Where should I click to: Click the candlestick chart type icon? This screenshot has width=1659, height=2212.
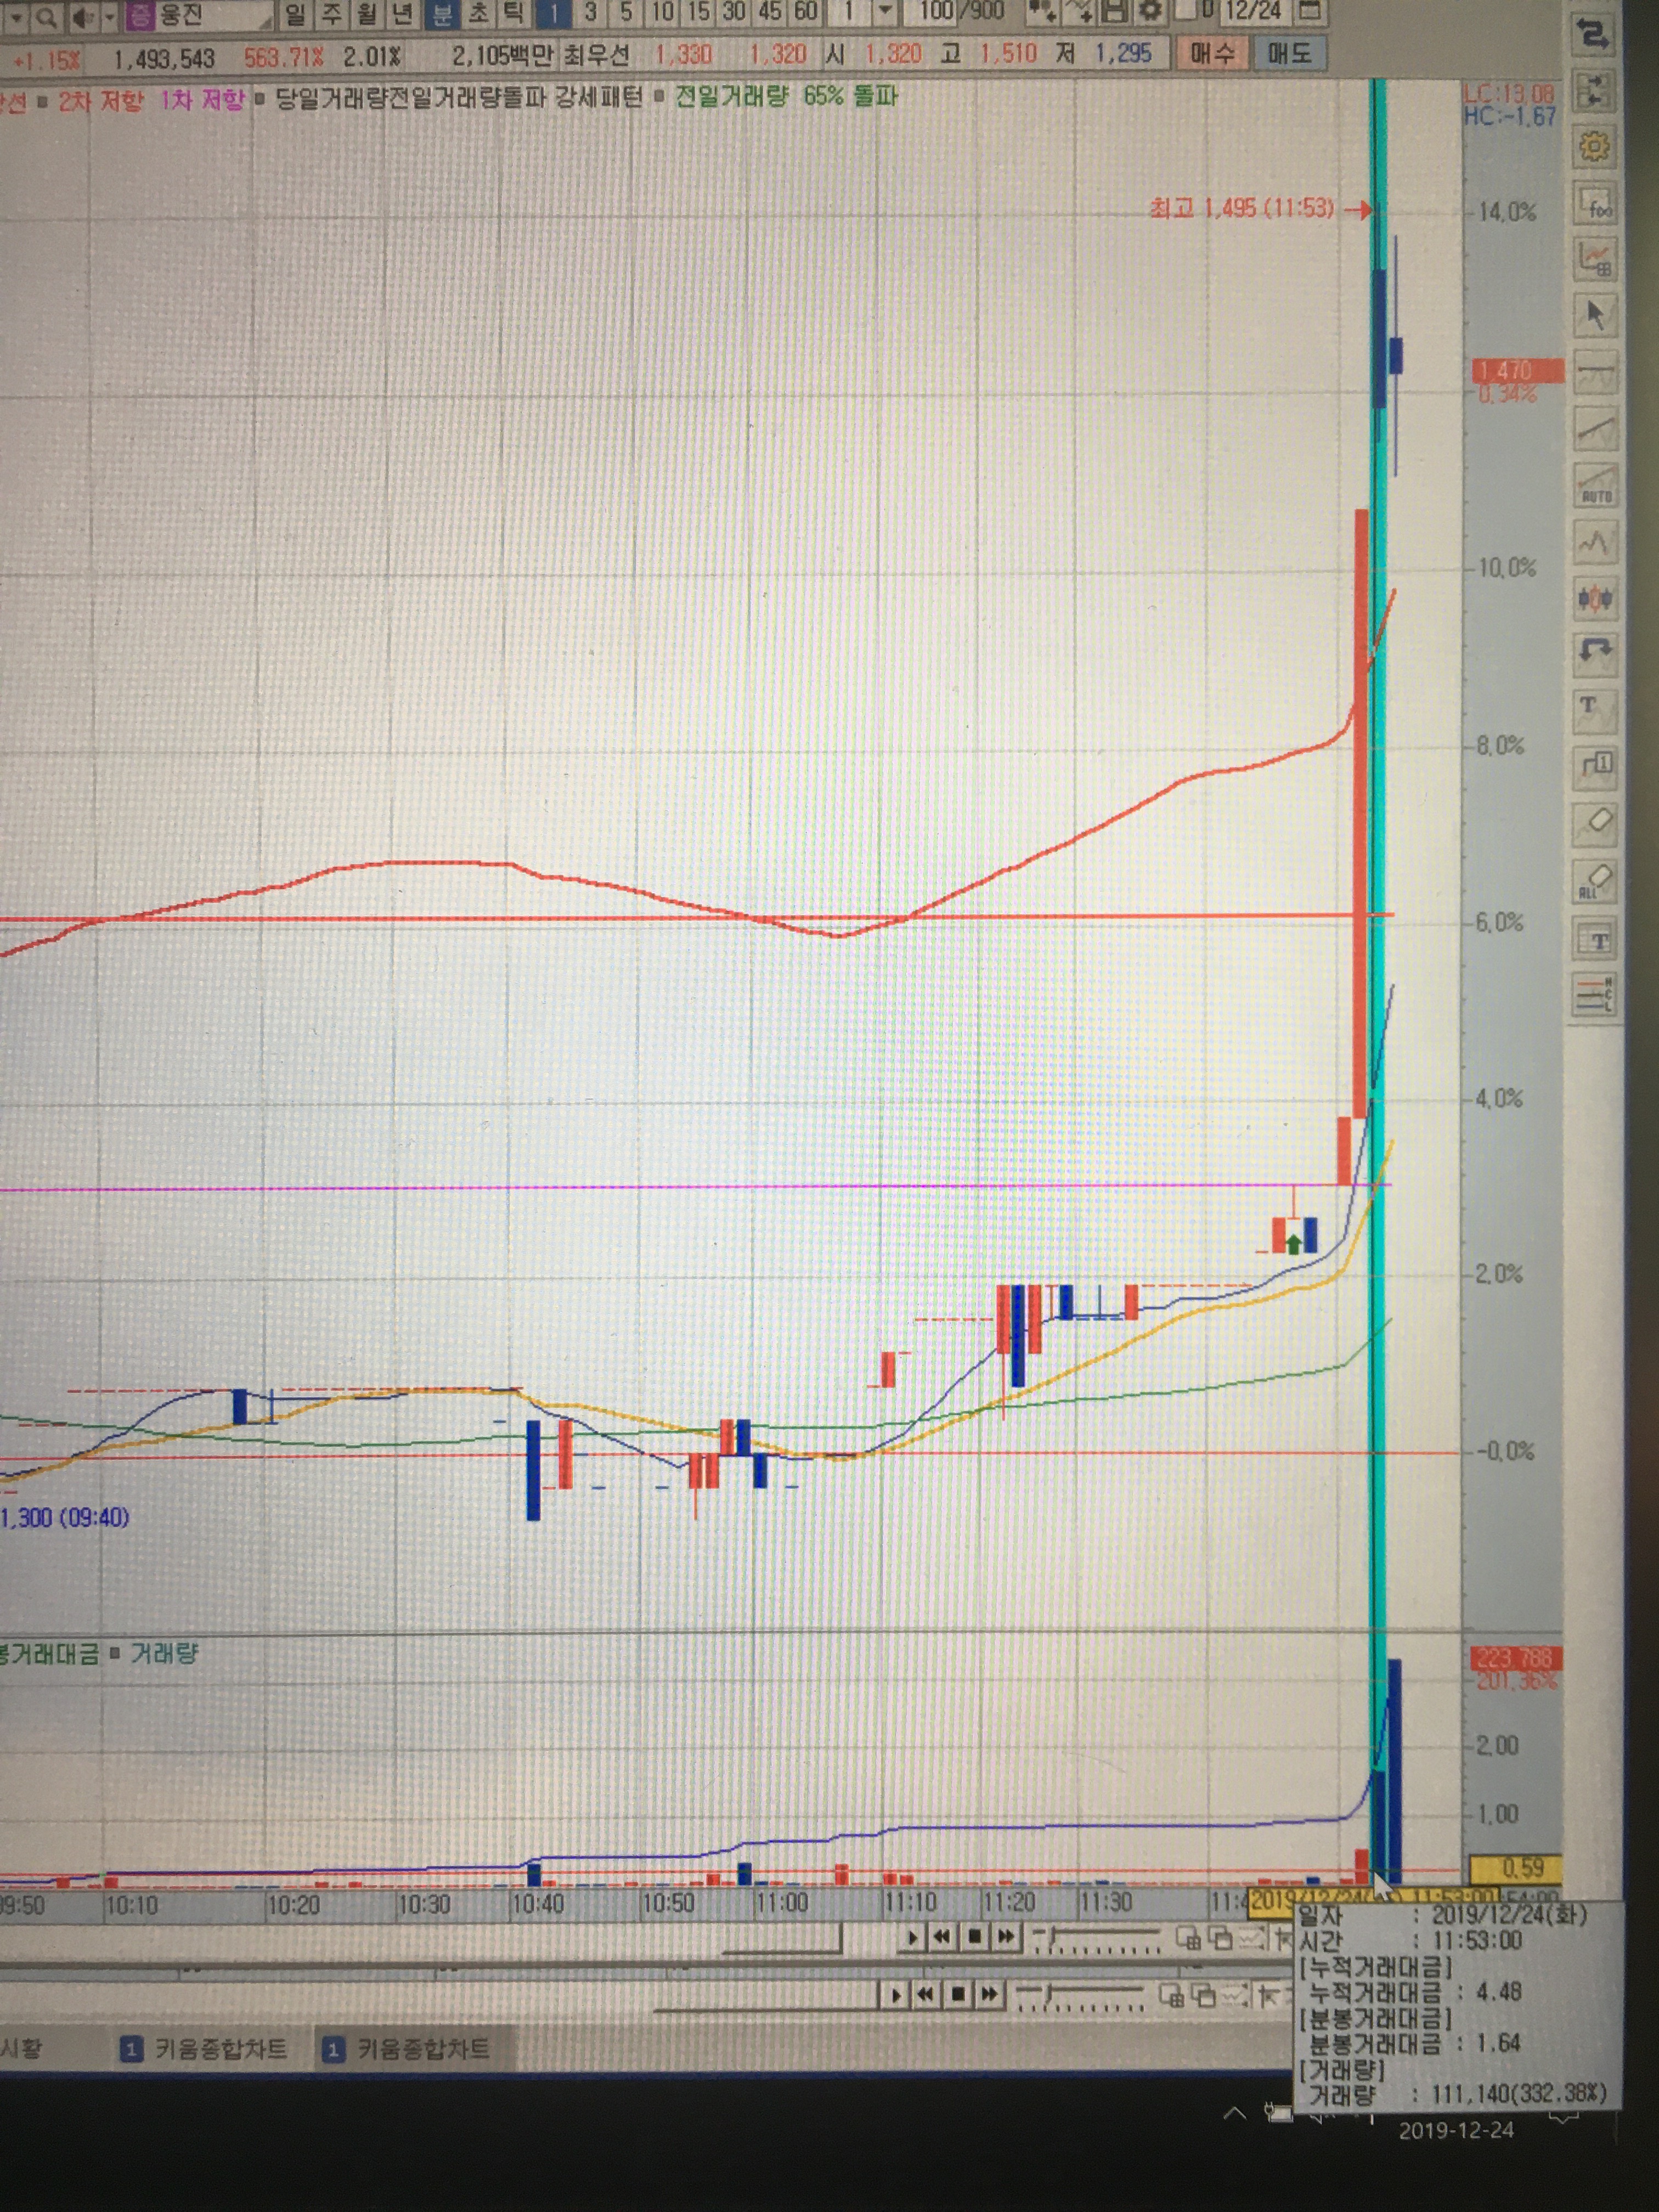point(1596,598)
